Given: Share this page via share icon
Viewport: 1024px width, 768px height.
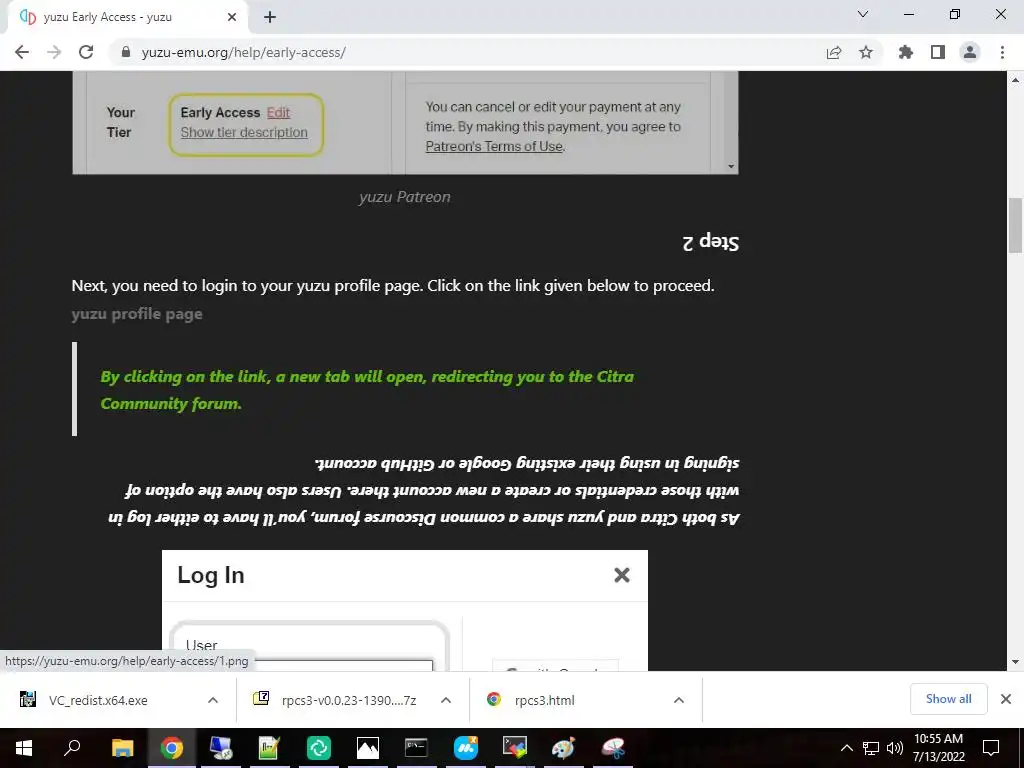Looking at the screenshot, I should [x=833, y=52].
